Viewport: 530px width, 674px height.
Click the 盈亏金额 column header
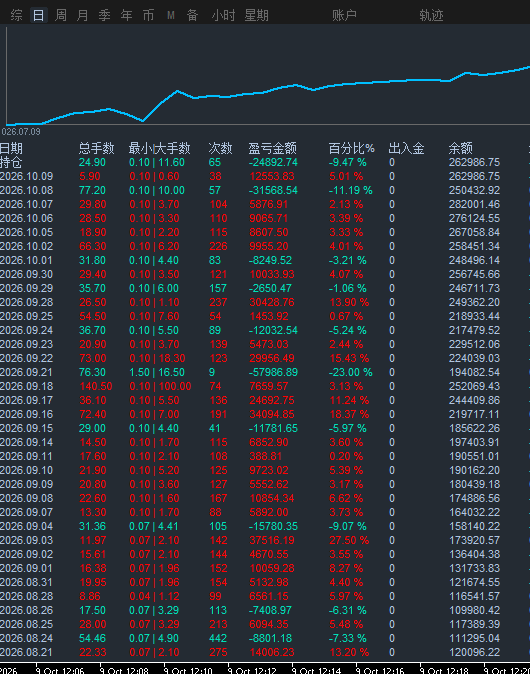[273, 149]
